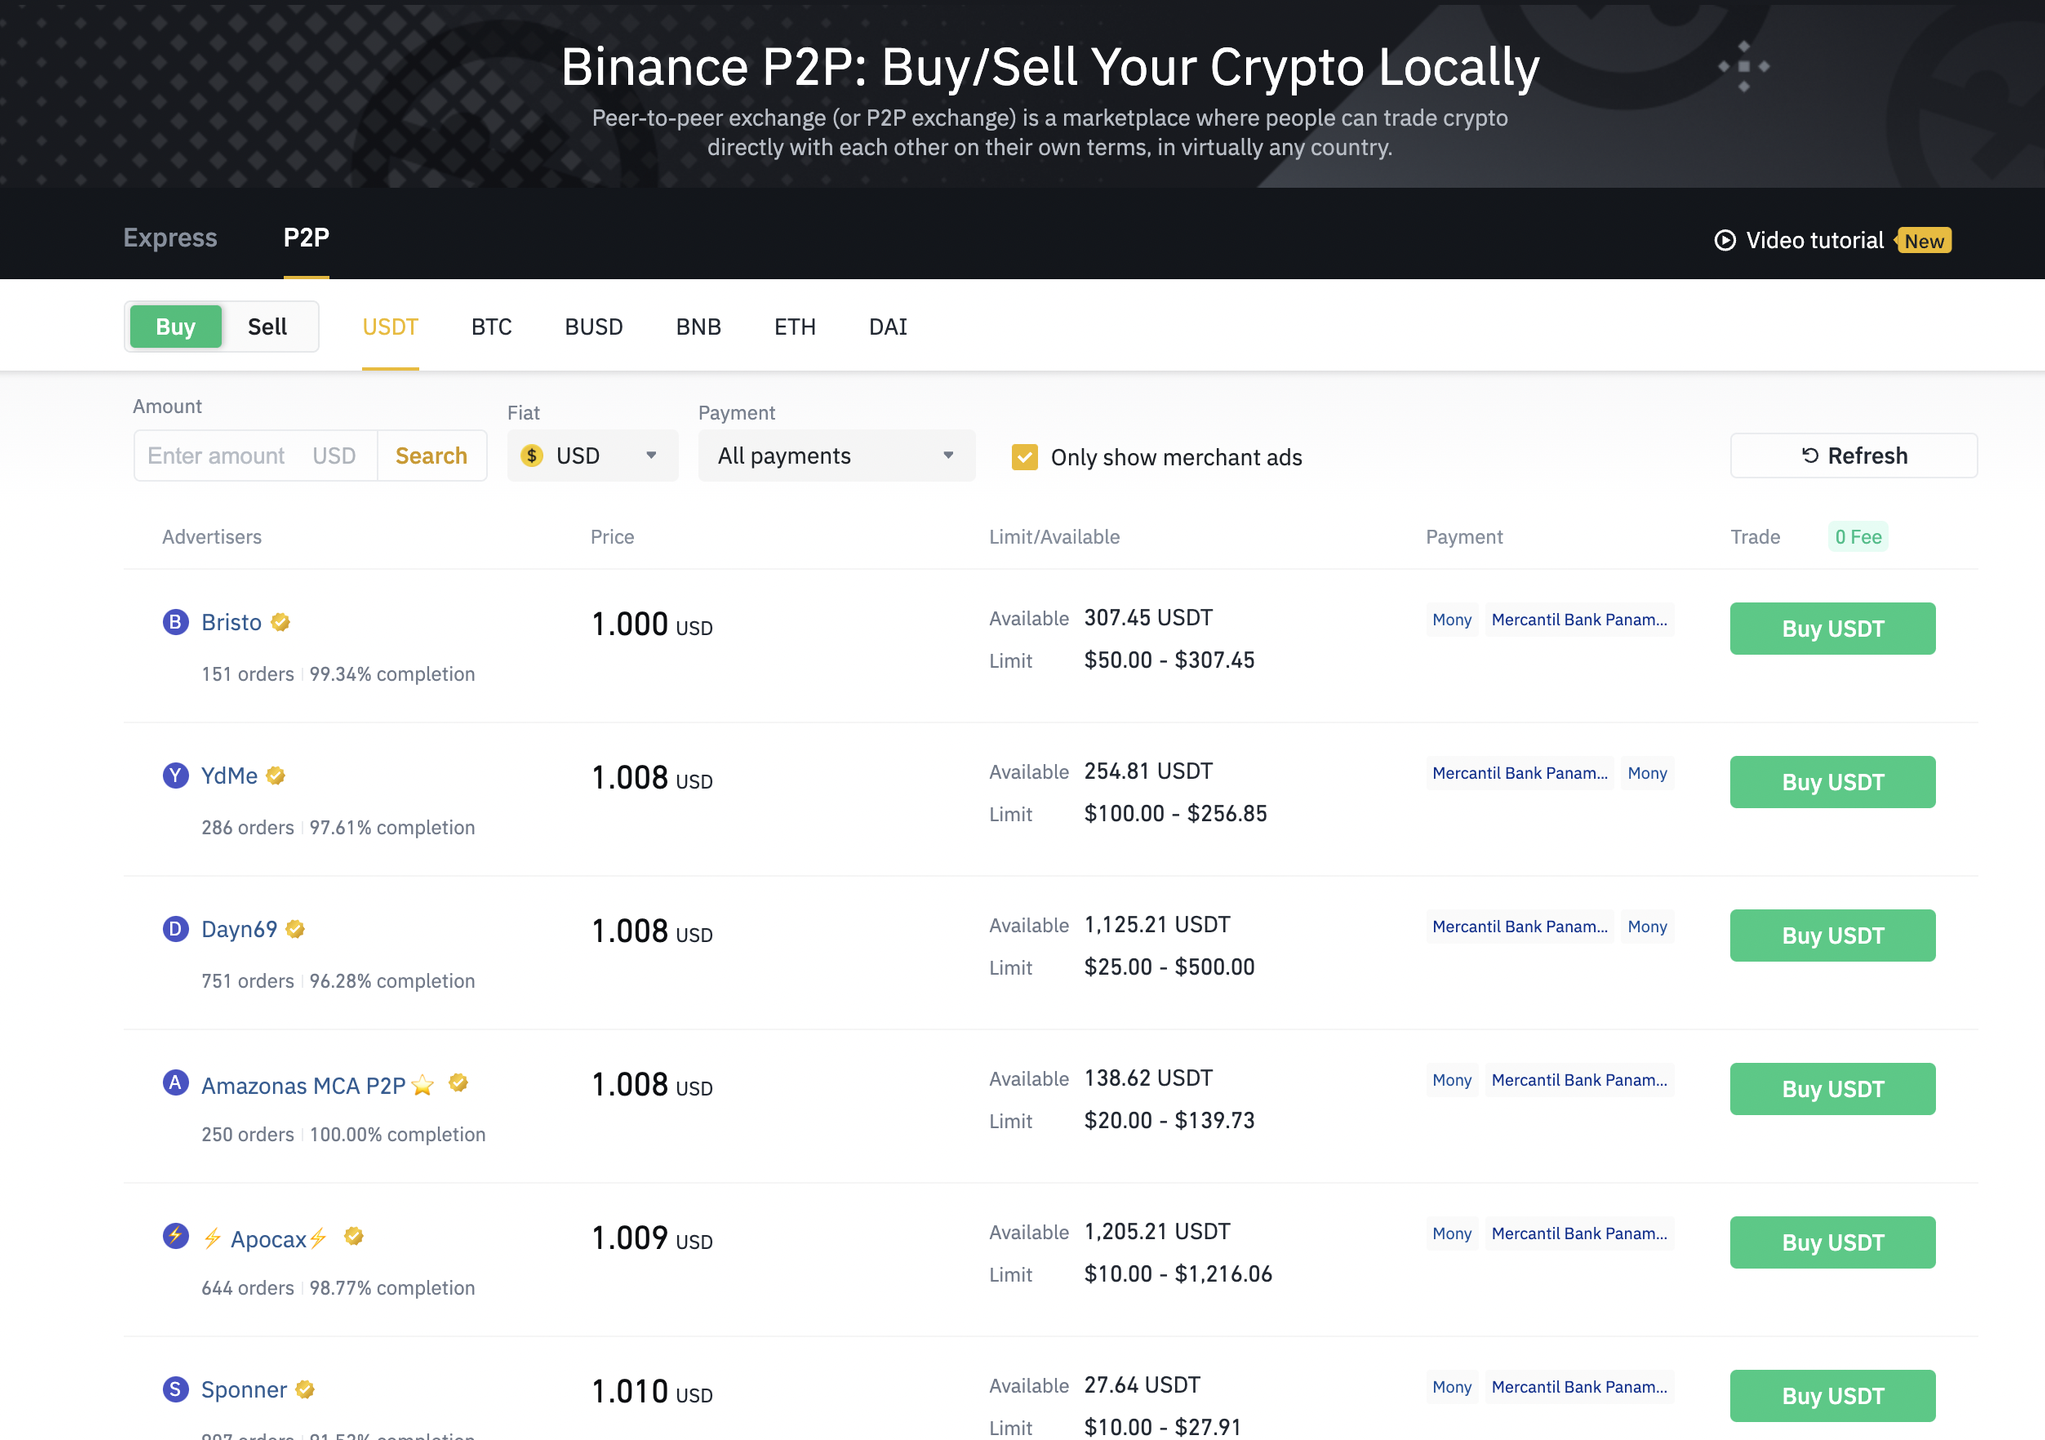Open advertiser YdMe's profile link

click(x=228, y=775)
